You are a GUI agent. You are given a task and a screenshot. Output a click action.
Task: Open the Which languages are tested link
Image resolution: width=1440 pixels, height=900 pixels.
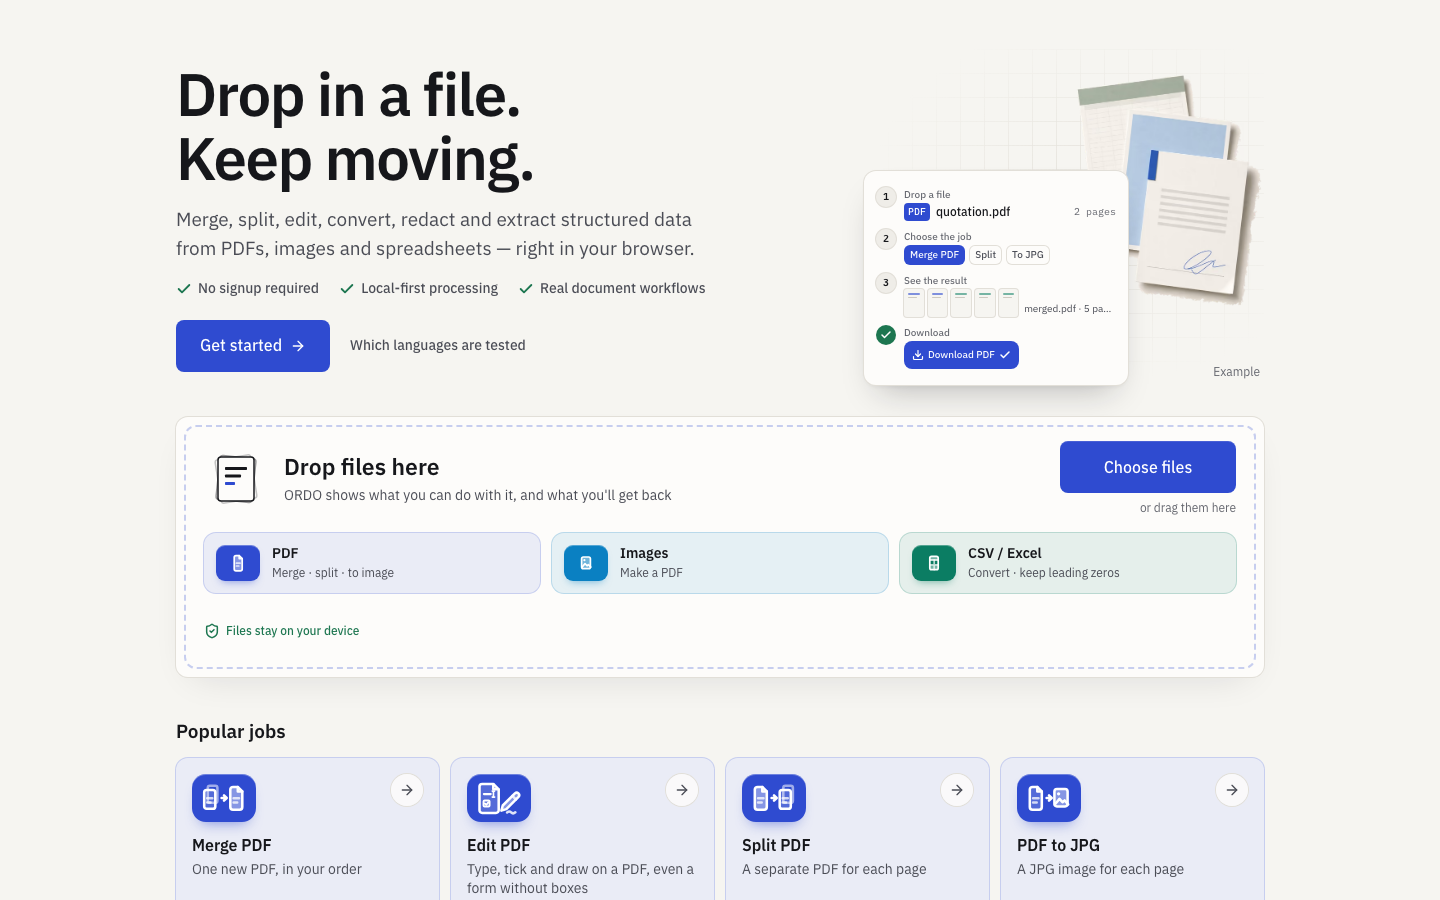click(438, 346)
